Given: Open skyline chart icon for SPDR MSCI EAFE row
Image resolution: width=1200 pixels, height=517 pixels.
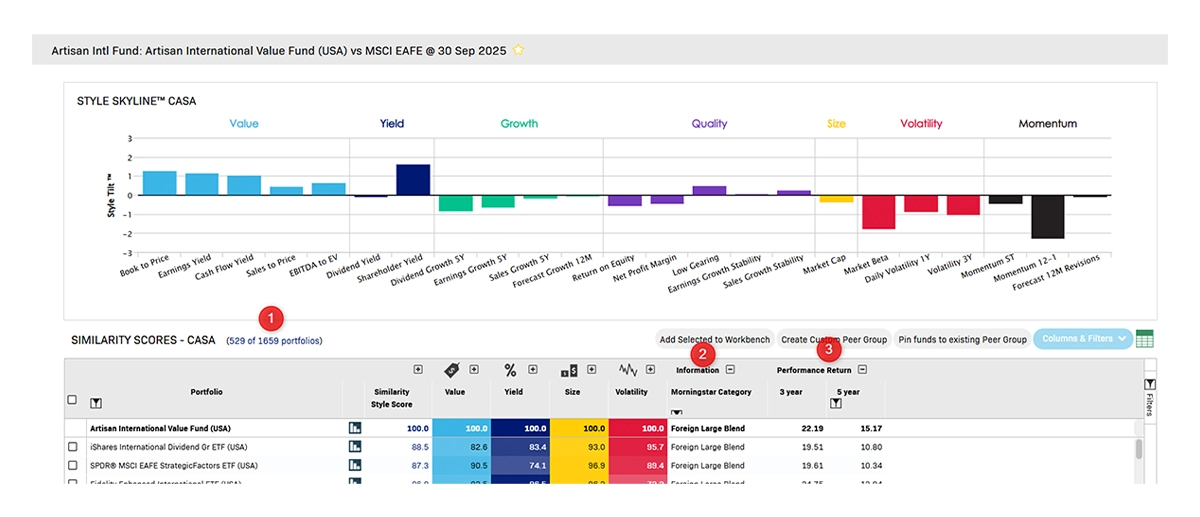Looking at the screenshot, I should click(354, 465).
